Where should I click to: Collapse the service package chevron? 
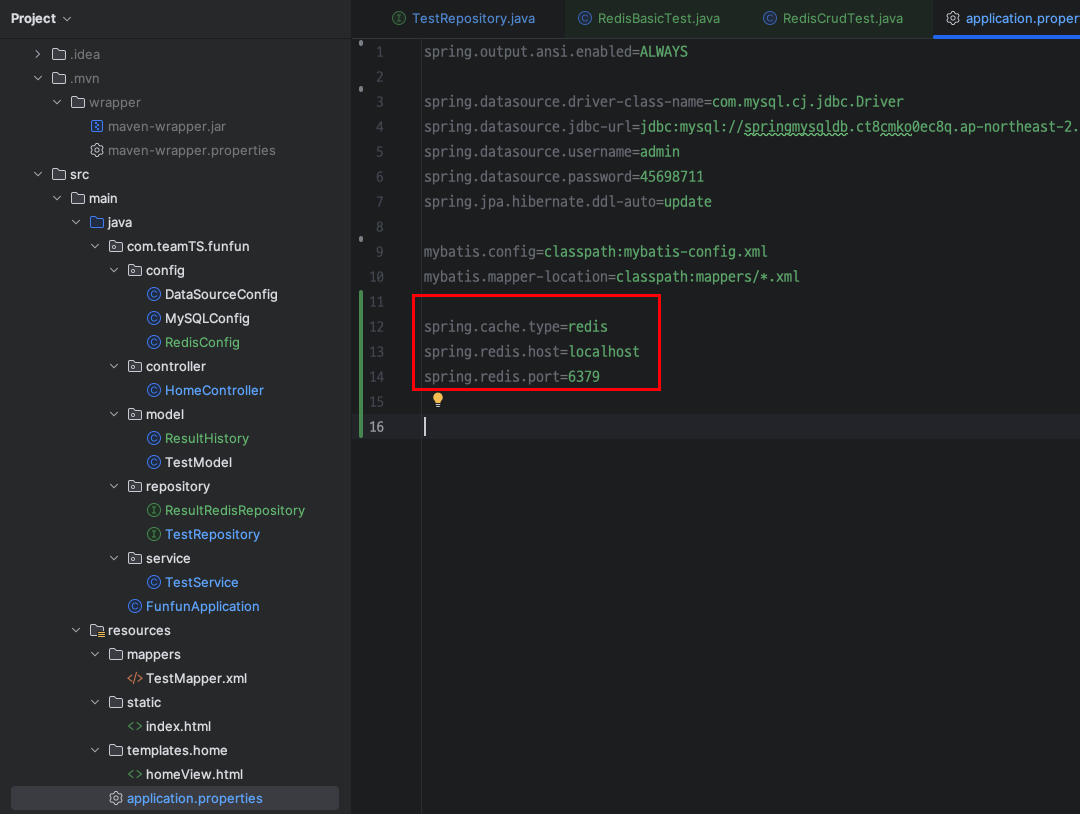114,559
